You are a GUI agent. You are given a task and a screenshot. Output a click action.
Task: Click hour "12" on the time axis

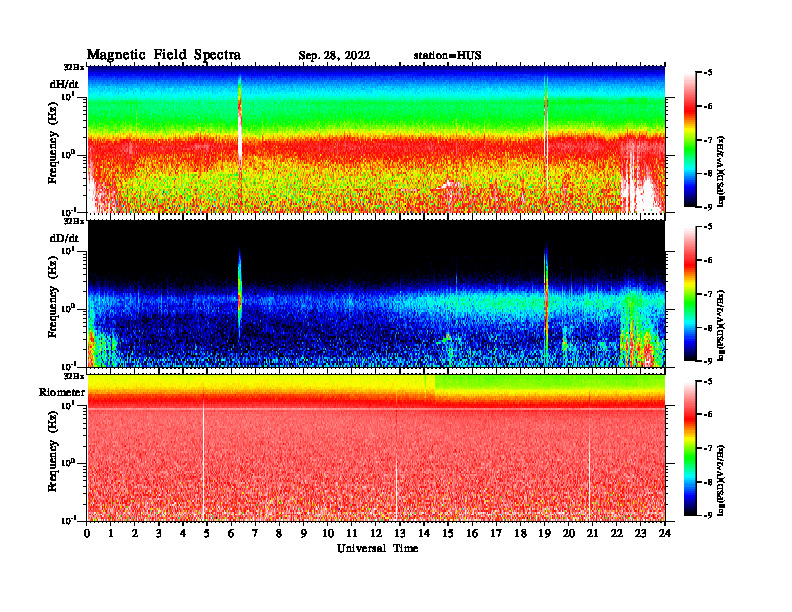tap(376, 533)
